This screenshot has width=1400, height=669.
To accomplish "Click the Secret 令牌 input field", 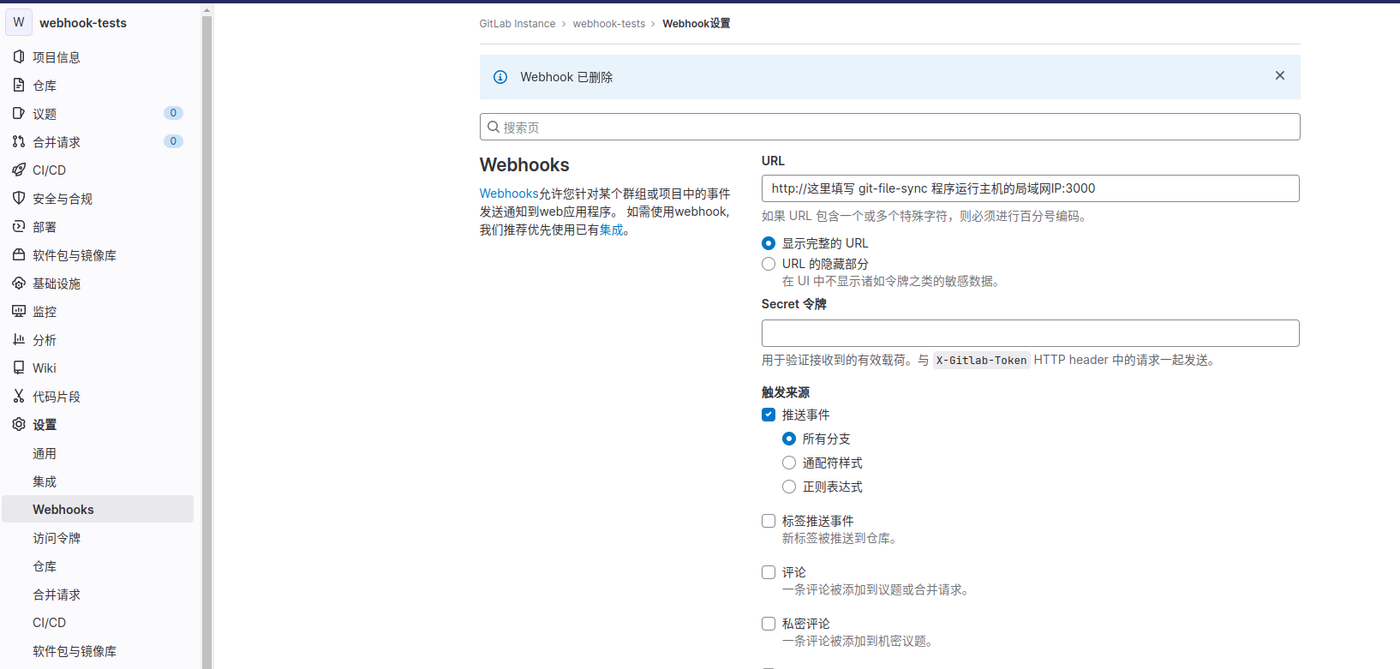I will (1030, 333).
